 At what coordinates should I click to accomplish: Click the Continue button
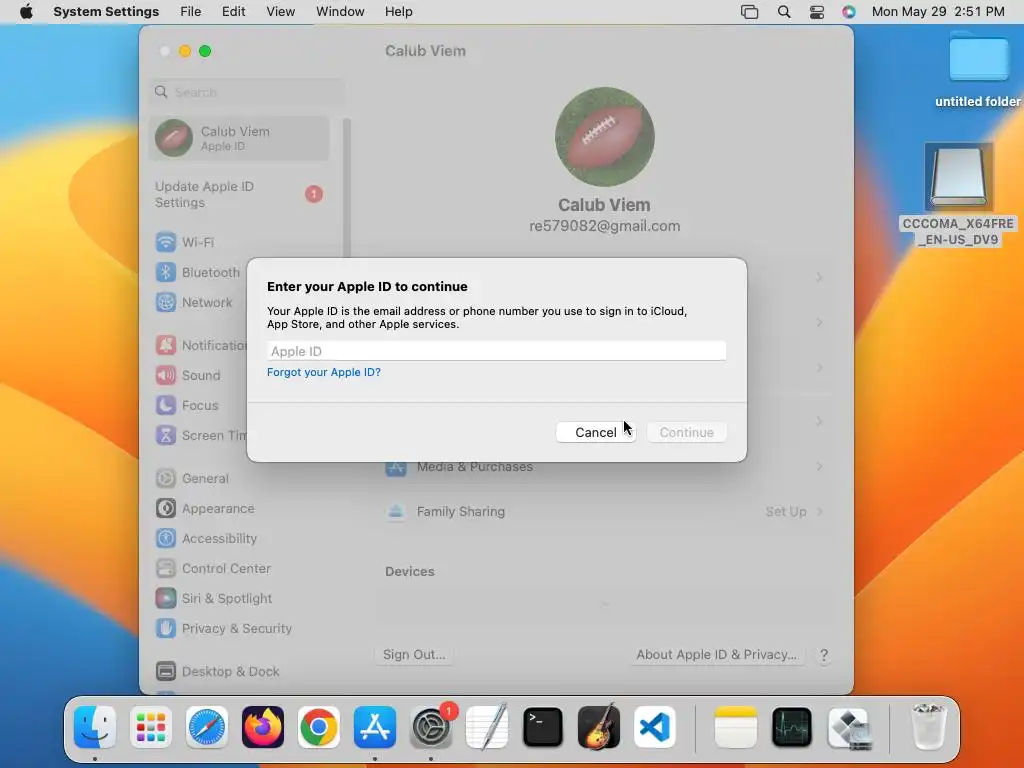click(x=686, y=432)
